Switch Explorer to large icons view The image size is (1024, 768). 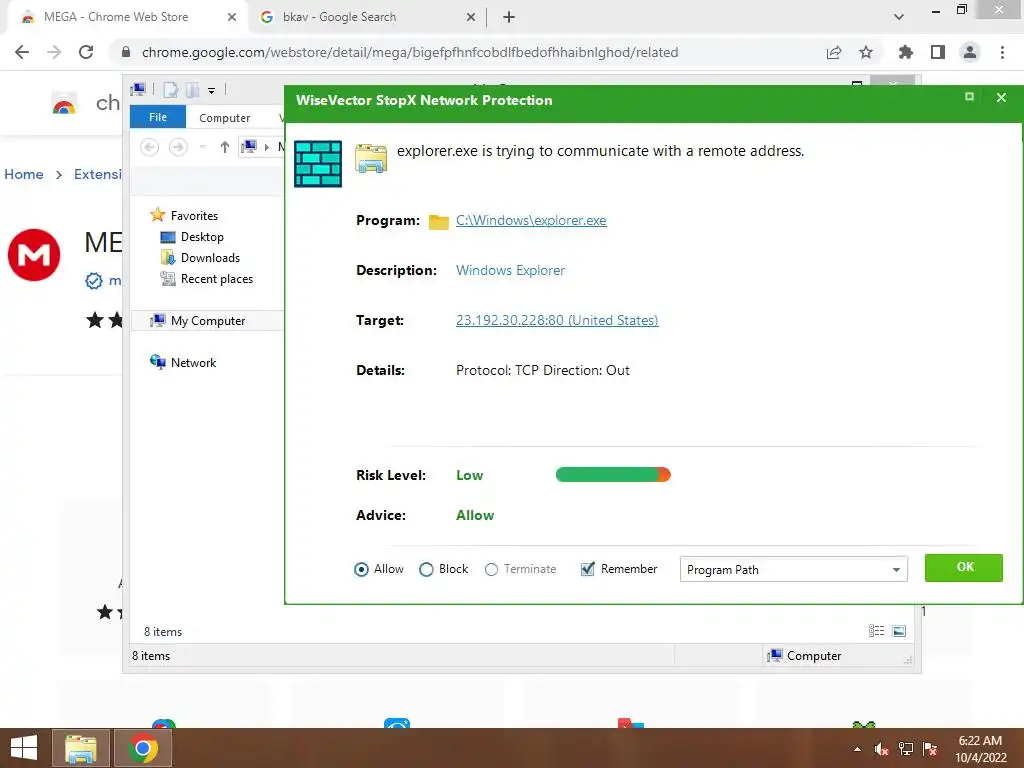click(899, 631)
